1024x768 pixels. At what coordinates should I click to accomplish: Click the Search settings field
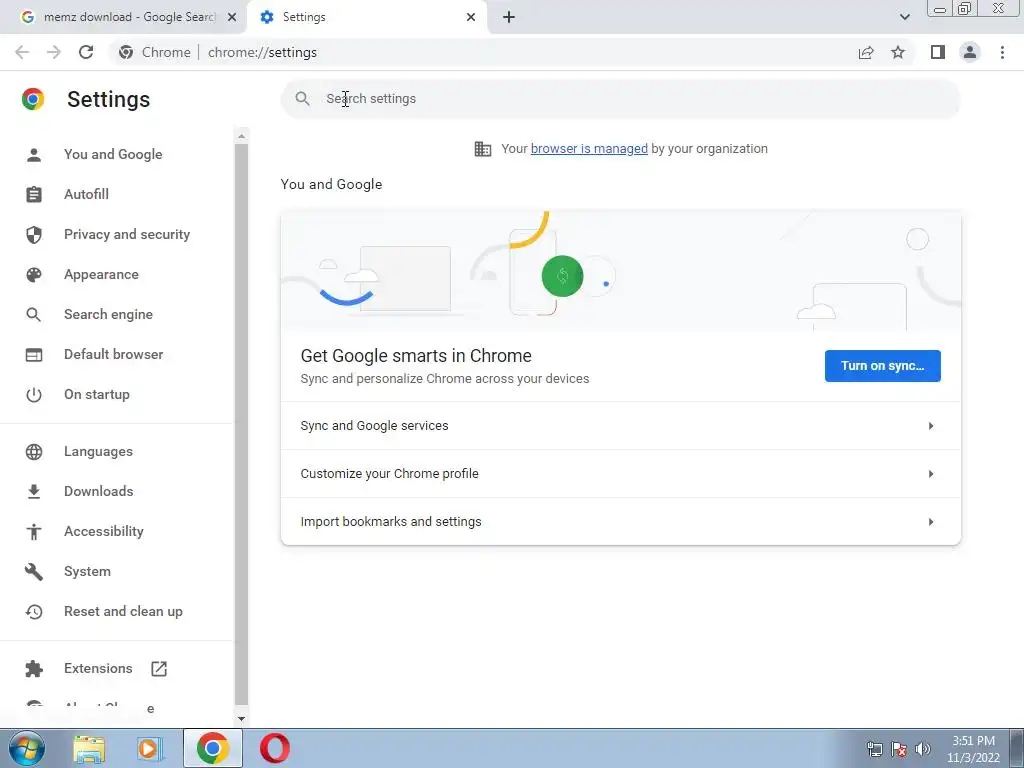click(x=620, y=99)
